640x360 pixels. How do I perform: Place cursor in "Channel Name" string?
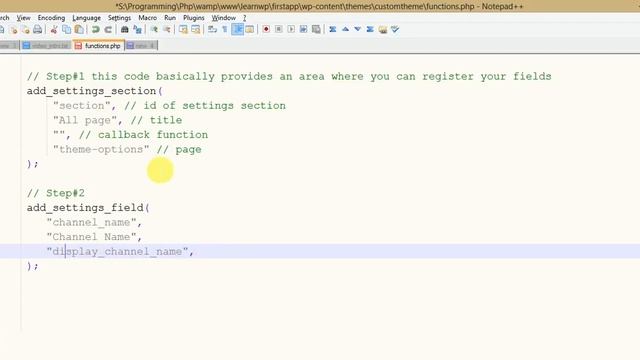(x=91, y=237)
